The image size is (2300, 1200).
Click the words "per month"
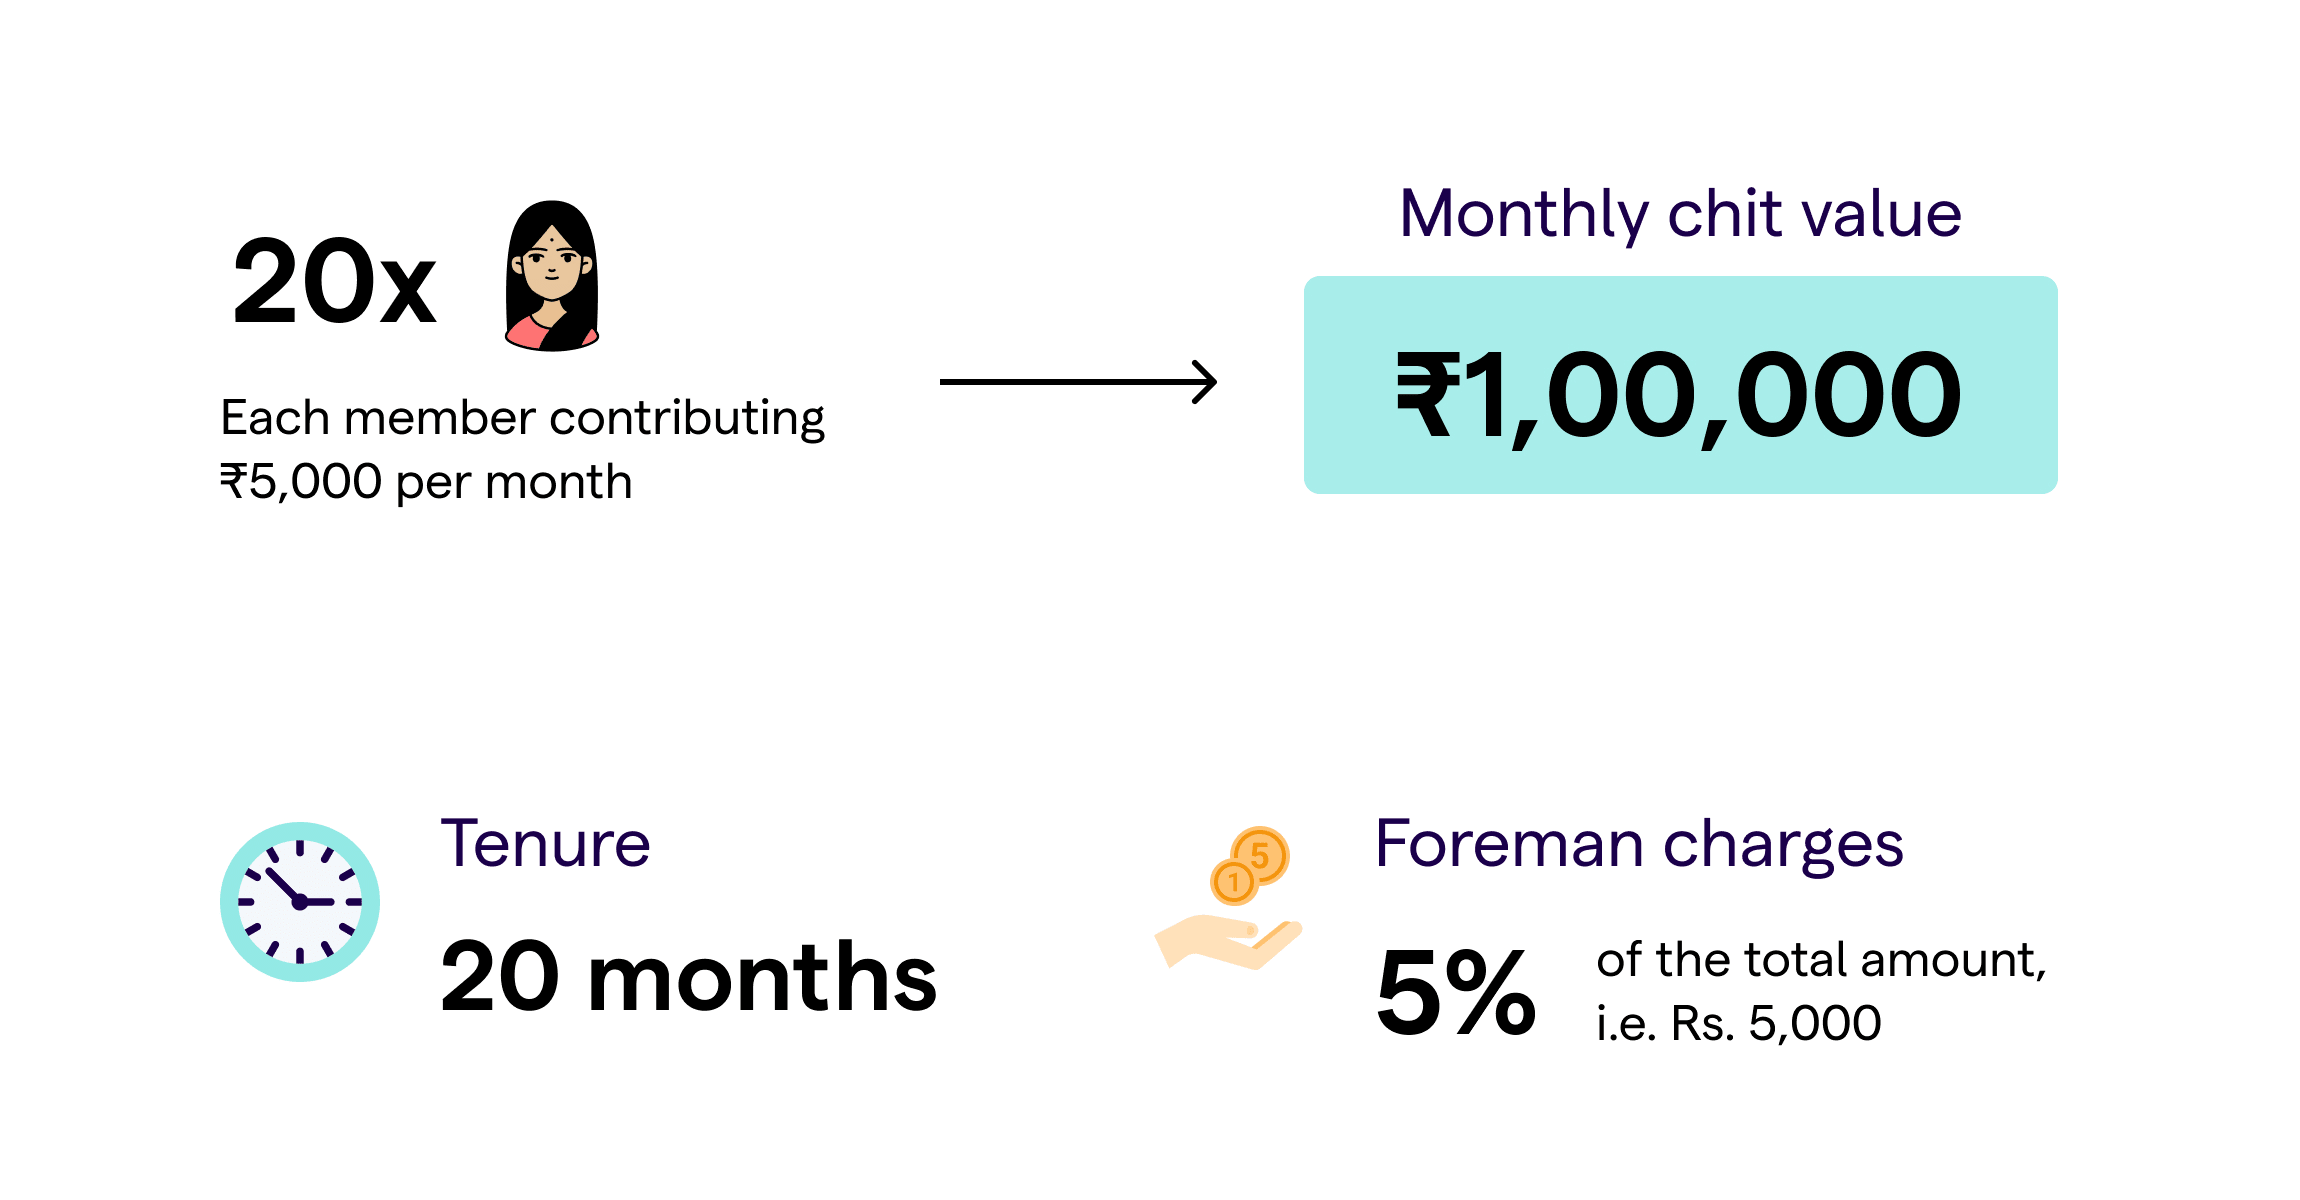(x=514, y=483)
